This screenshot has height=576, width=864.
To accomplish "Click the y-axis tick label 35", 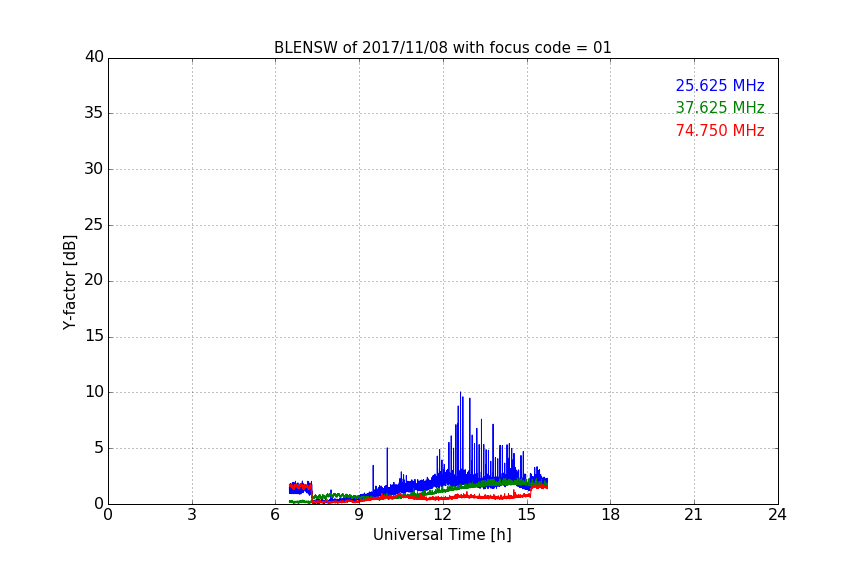I will click(x=94, y=113).
